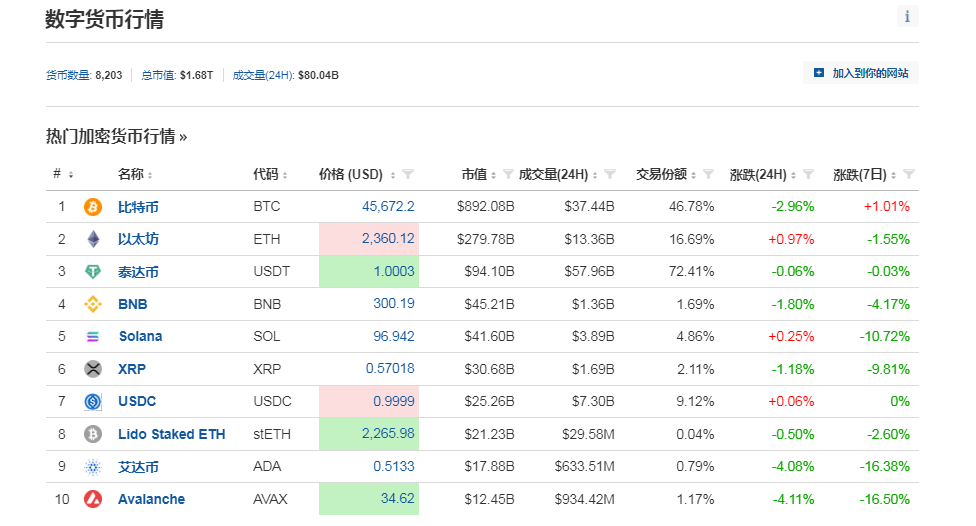Click the USDC coin icon
Viewport: 976px width, 526px height.
tap(93, 402)
